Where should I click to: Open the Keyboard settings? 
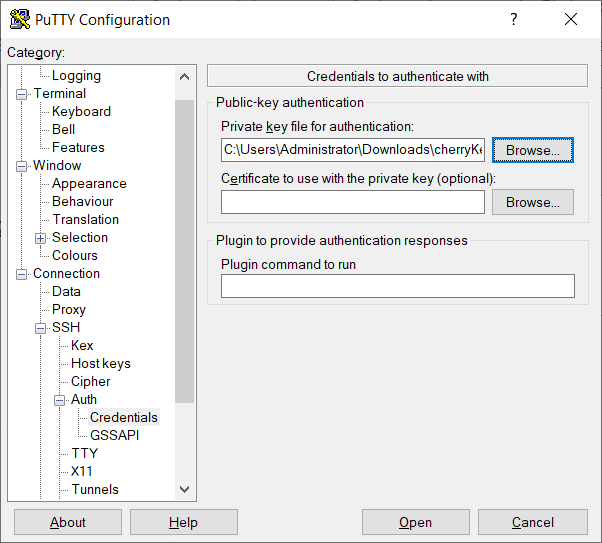[x=81, y=111]
